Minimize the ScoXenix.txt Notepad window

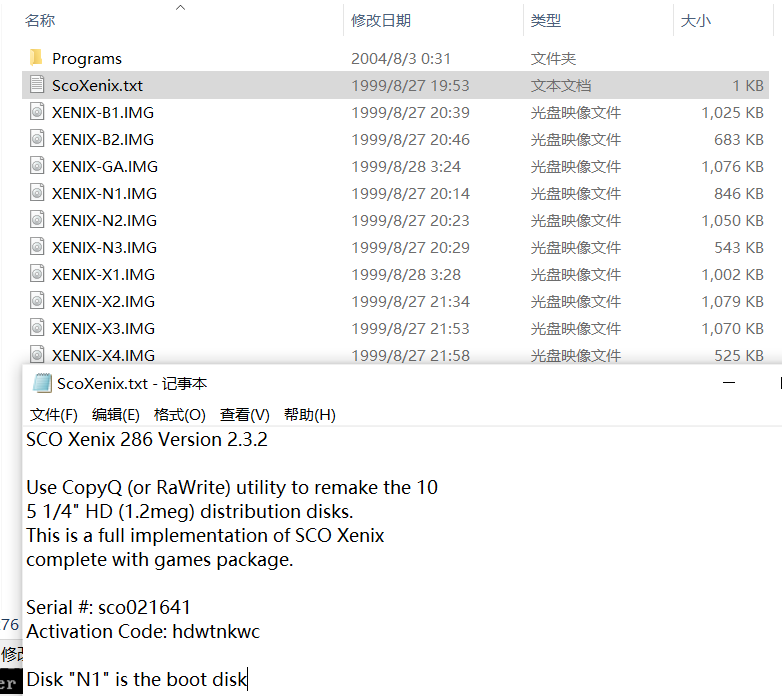tap(729, 382)
